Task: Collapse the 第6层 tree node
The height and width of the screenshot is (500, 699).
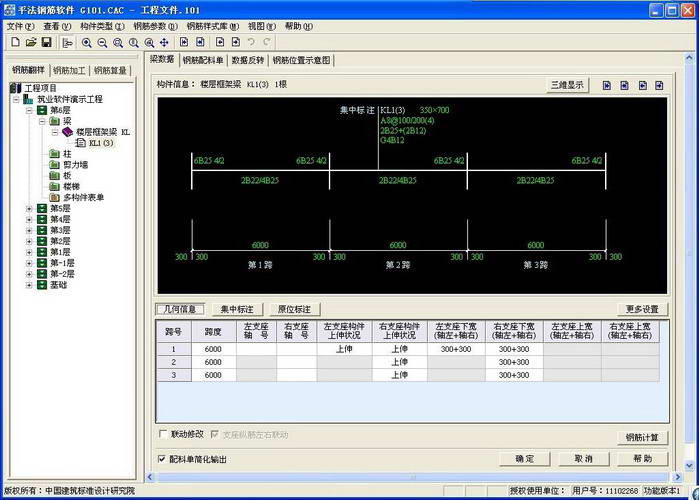Action: pos(29,110)
